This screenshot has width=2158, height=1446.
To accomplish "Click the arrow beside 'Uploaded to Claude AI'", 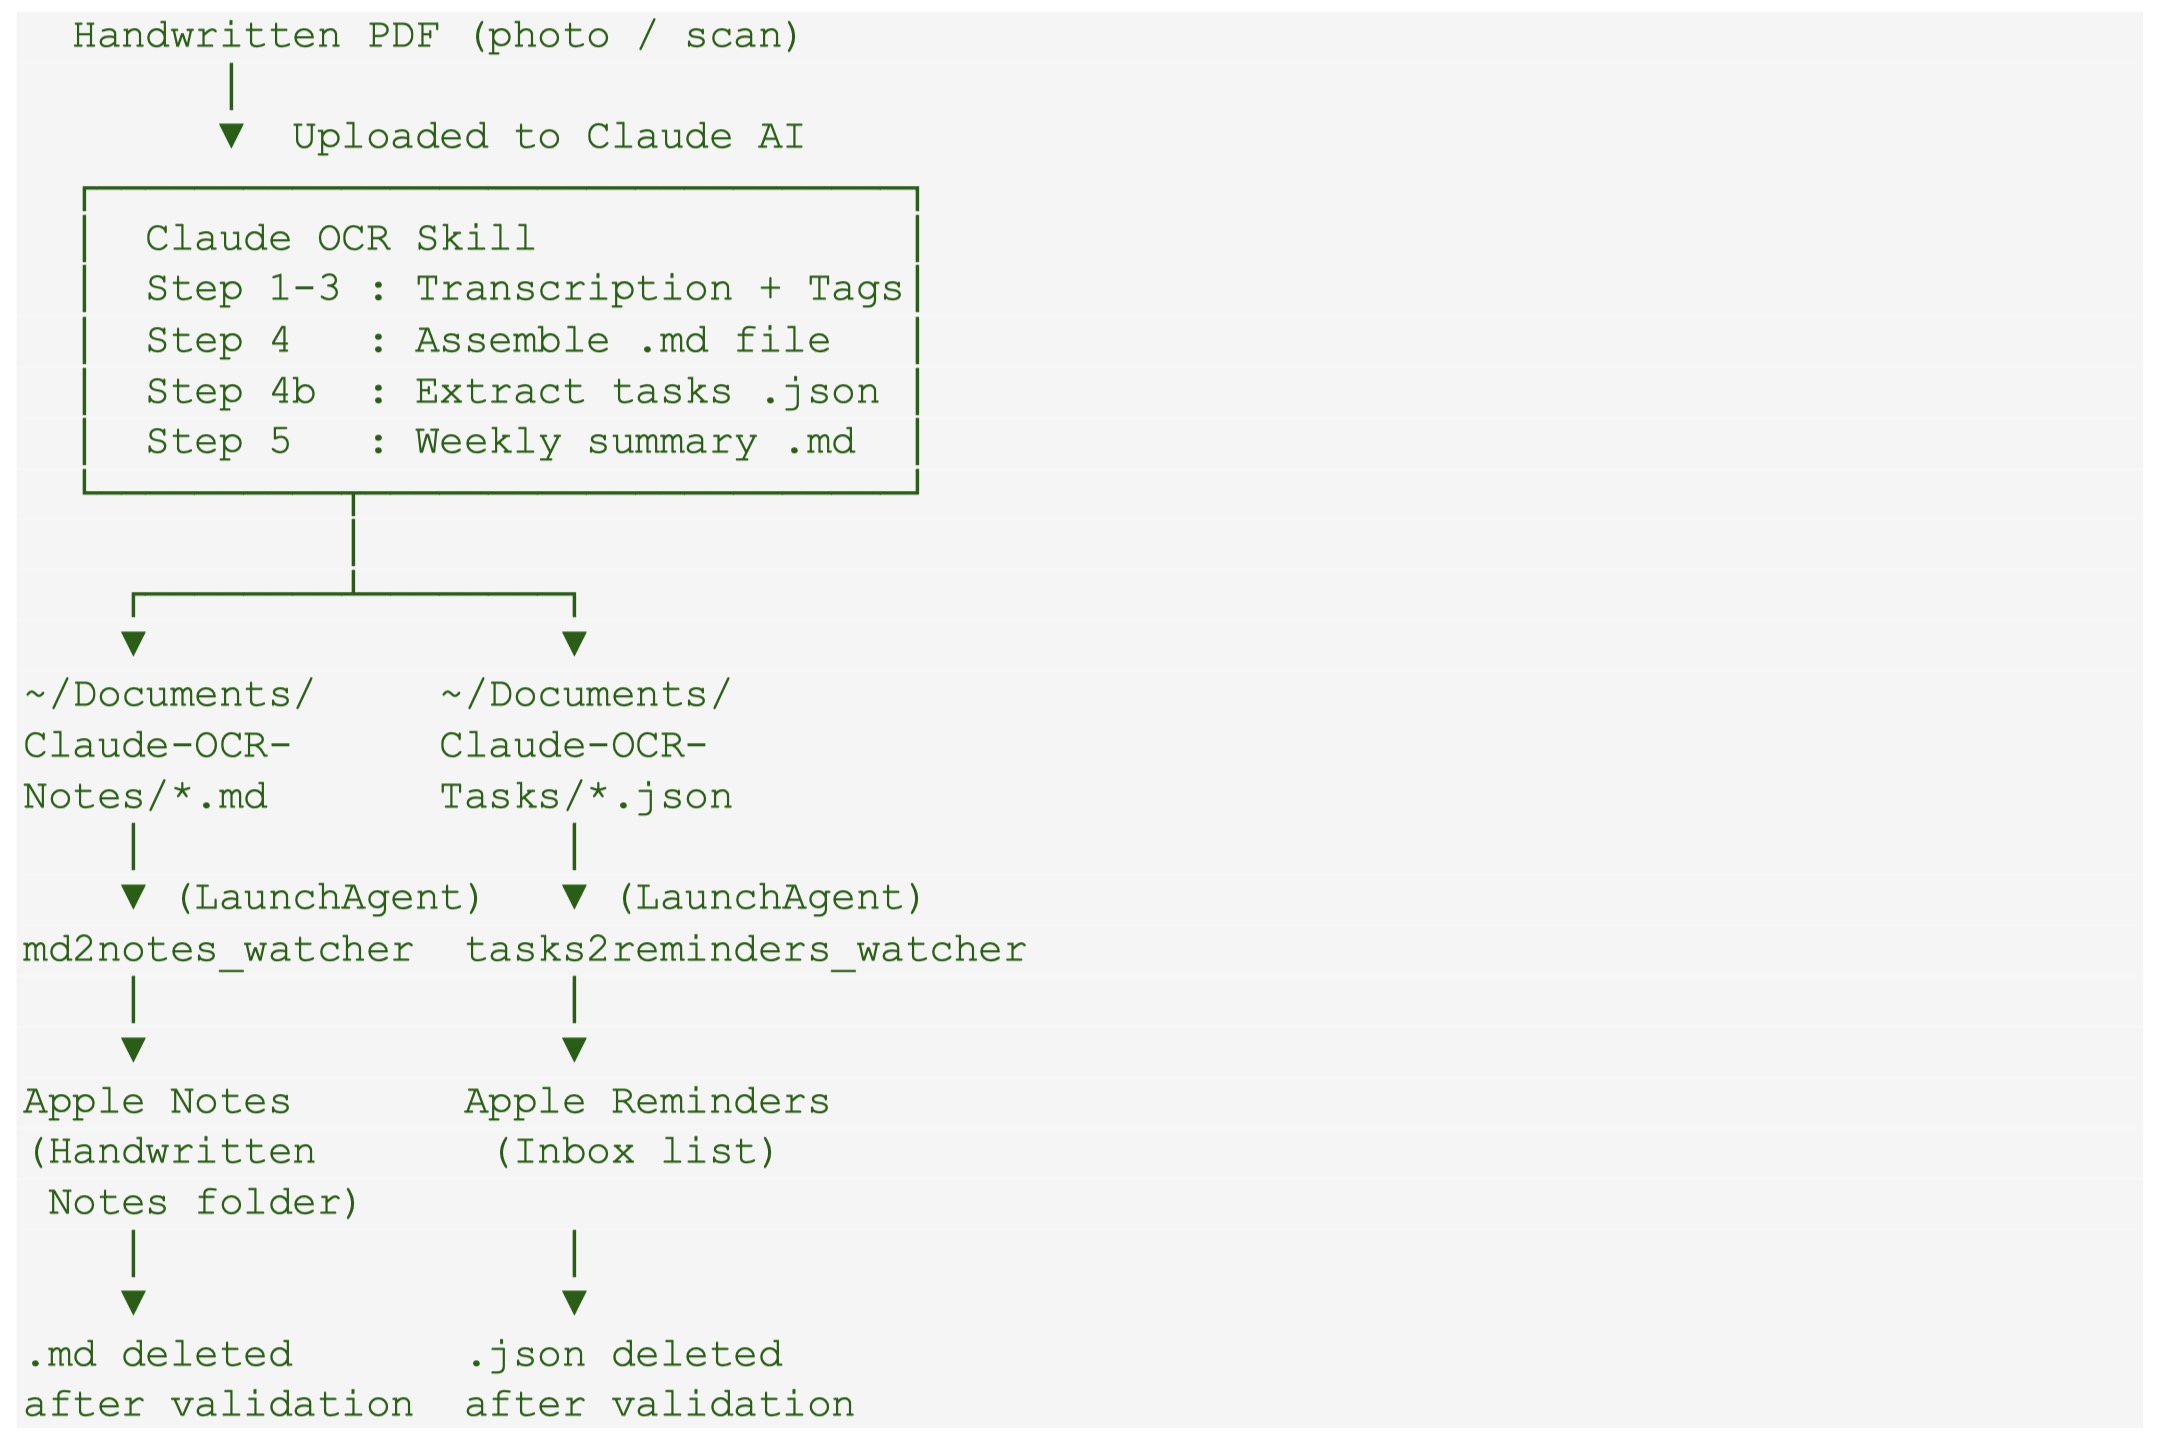I will [231, 135].
